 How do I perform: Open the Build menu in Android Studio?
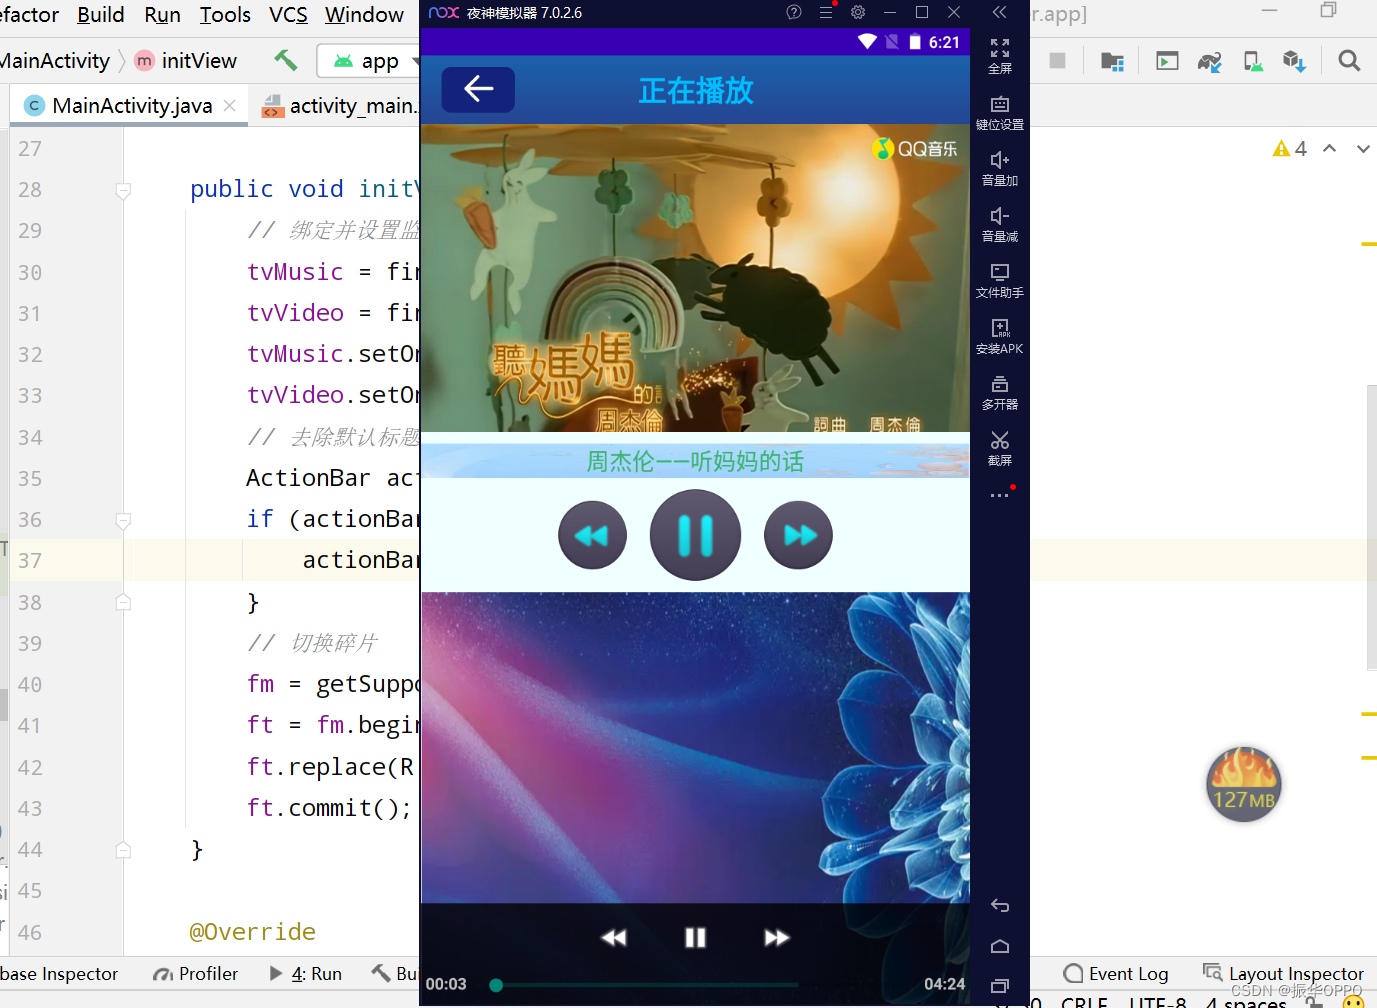pos(101,15)
